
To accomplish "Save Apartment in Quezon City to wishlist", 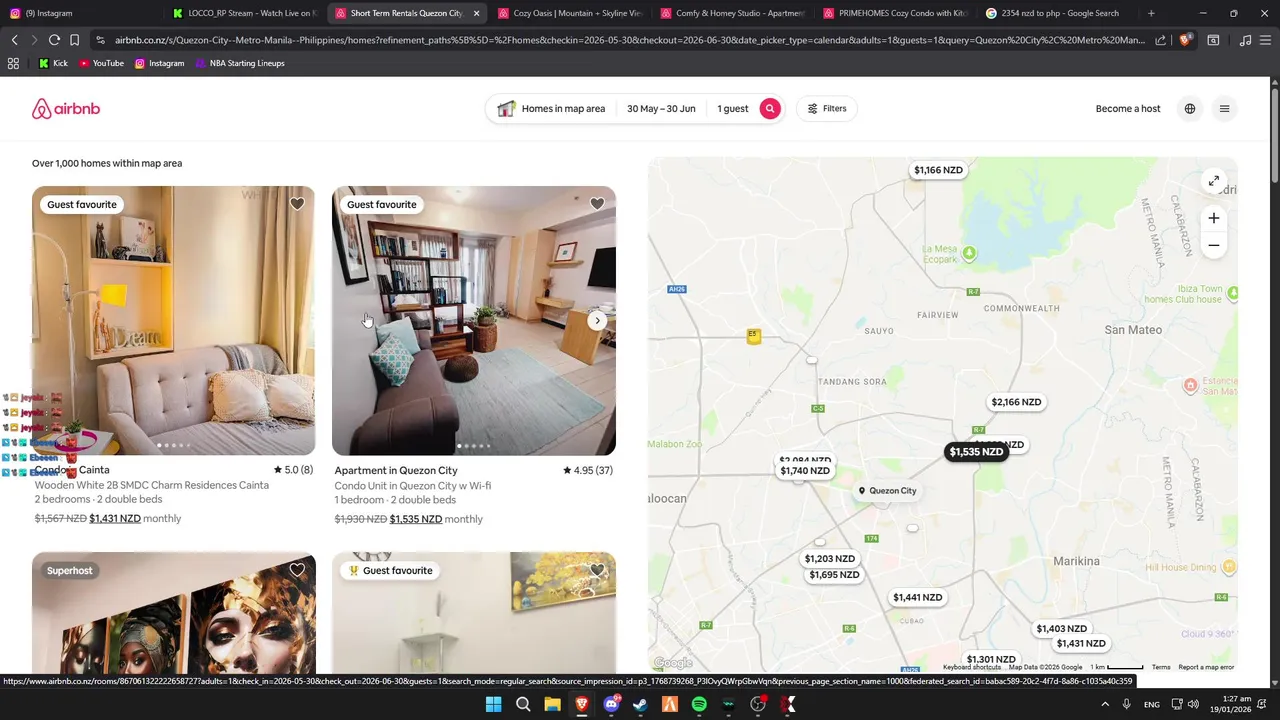I will (597, 204).
